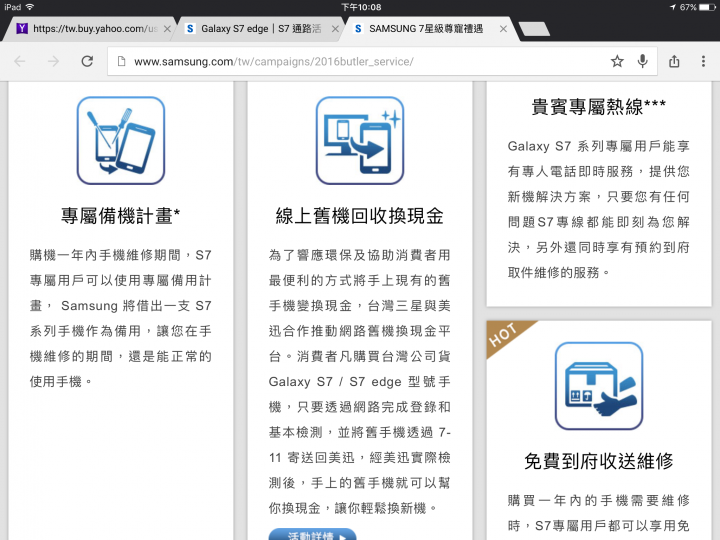Click the paragraph starting Galaxy S7 系列專屬用戶
Viewport: 720px width, 540px height.
click(599, 209)
